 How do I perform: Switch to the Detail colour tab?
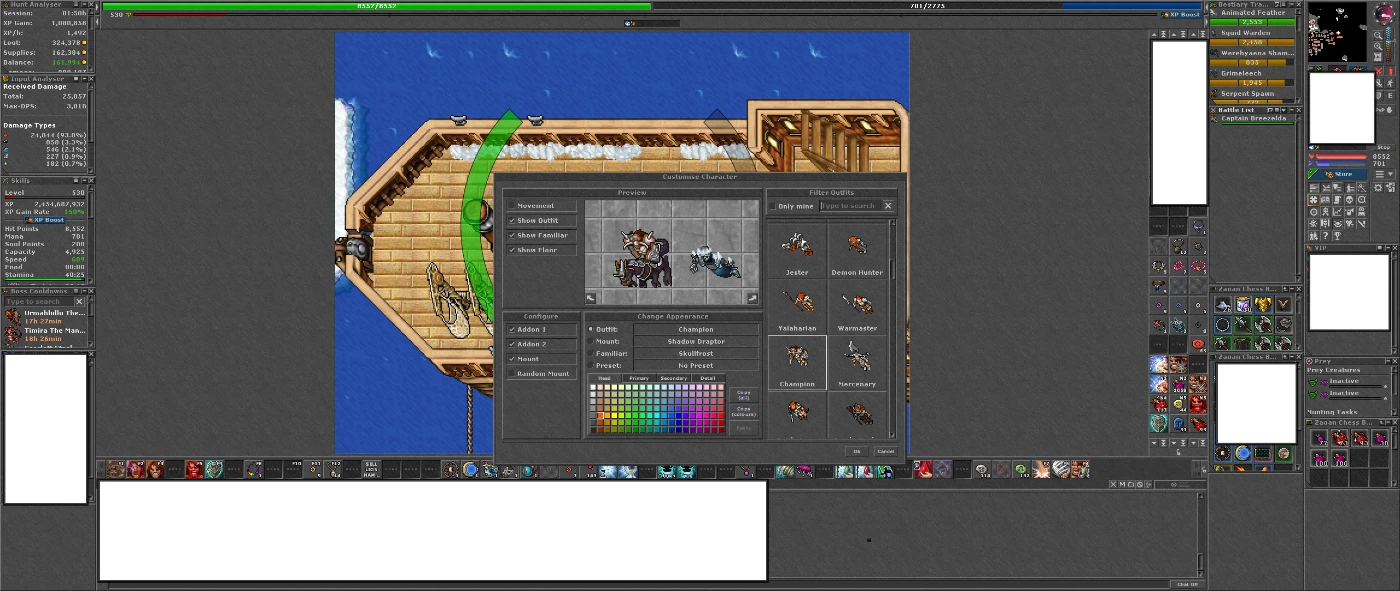click(x=708, y=378)
